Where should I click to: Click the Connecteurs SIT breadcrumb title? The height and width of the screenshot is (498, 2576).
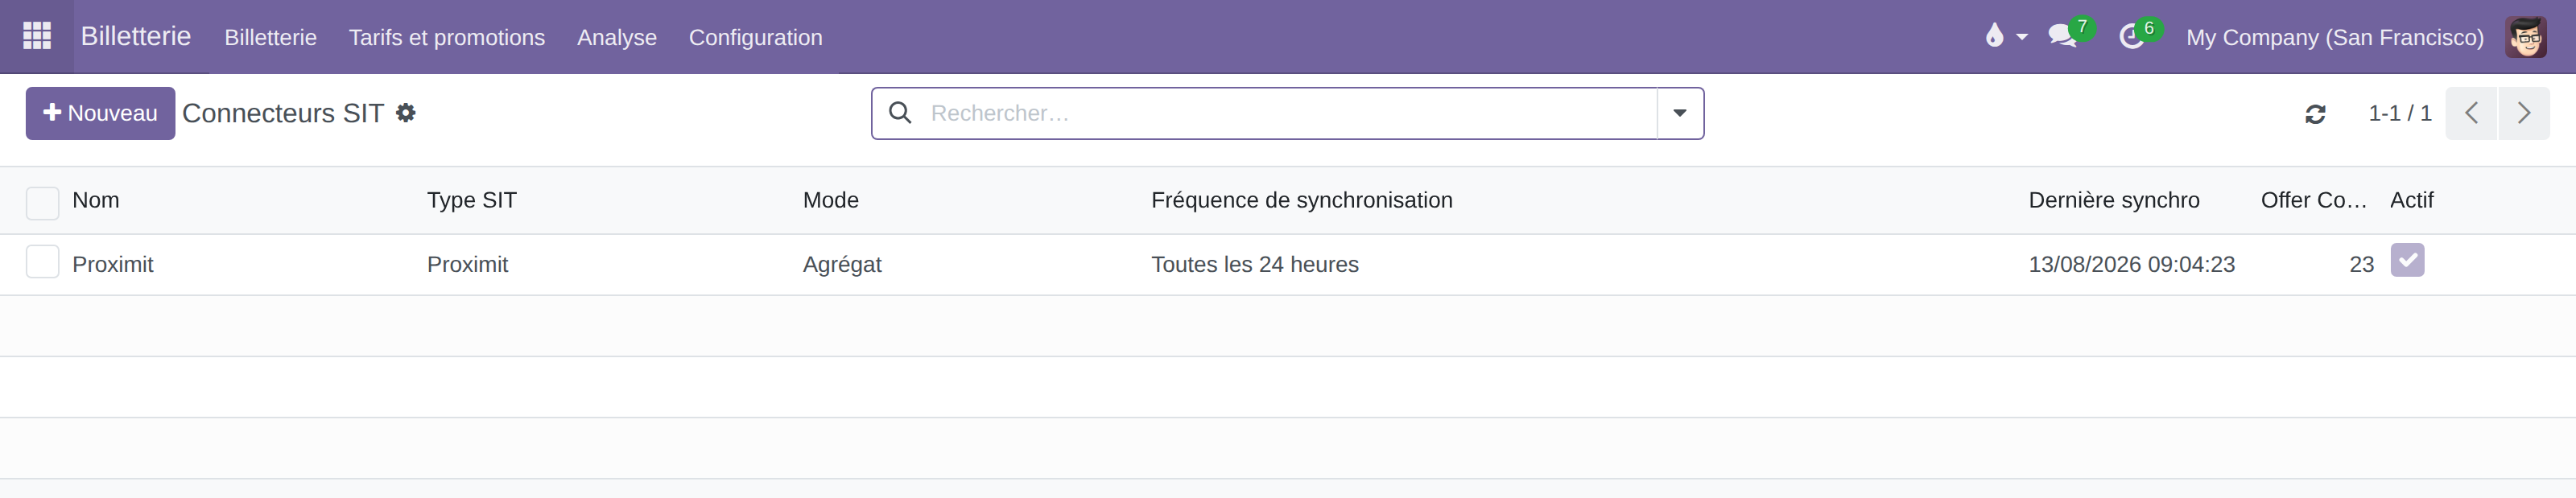coord(283,113)
